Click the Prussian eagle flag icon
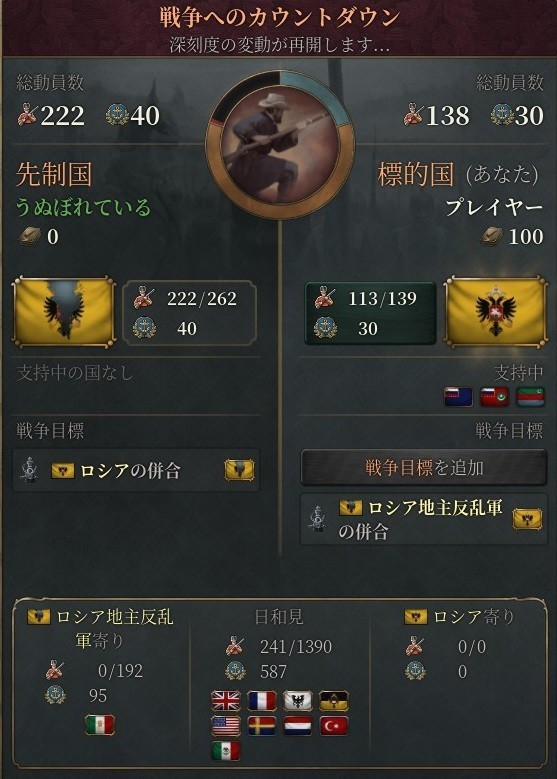 click(x=298, y=701)
